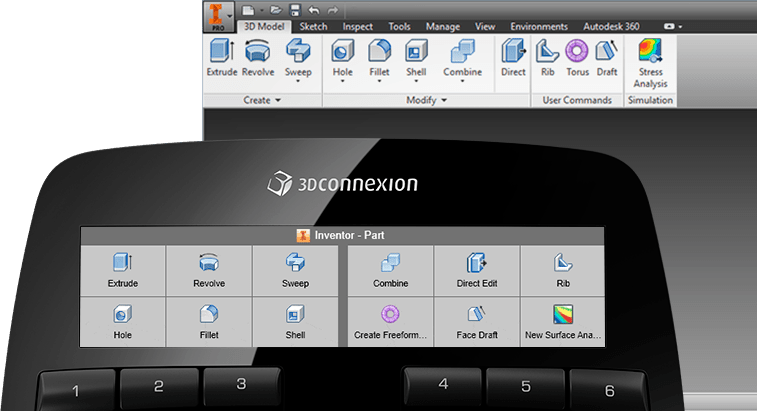Tap Combine on the 3Dconnexion display
The height and width of the screenshot is (411, 757).
pos(391,270)
